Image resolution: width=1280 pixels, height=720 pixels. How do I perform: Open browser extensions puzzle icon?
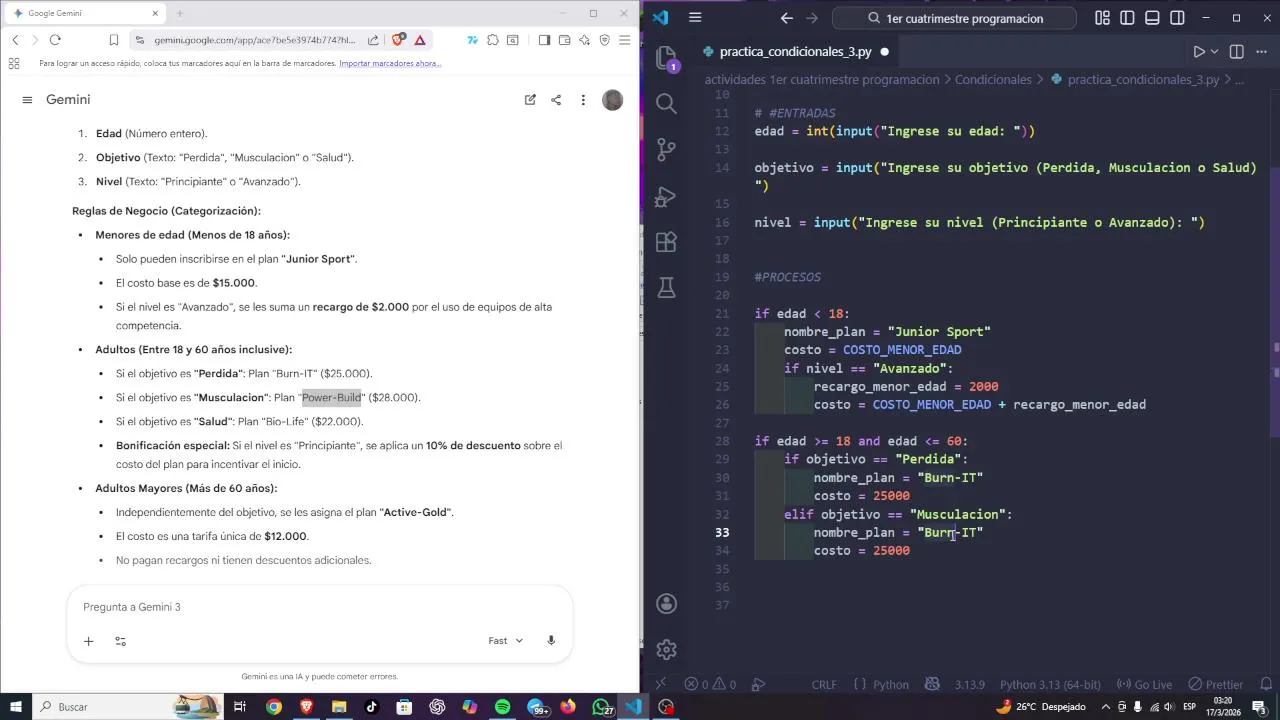click(x=493, y=40)
